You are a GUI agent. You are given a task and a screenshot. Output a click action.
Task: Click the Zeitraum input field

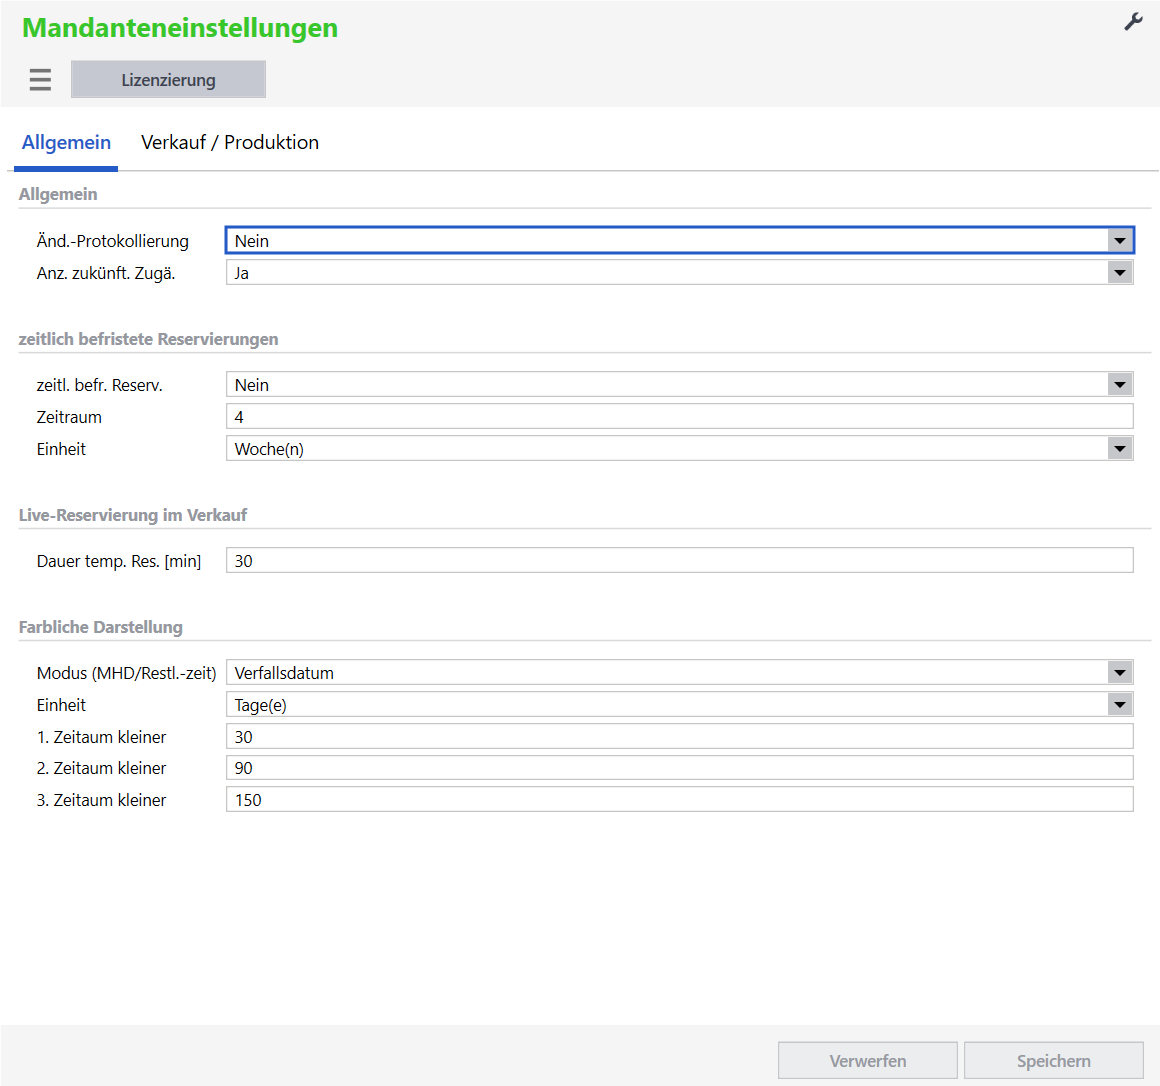pos(679,417)
